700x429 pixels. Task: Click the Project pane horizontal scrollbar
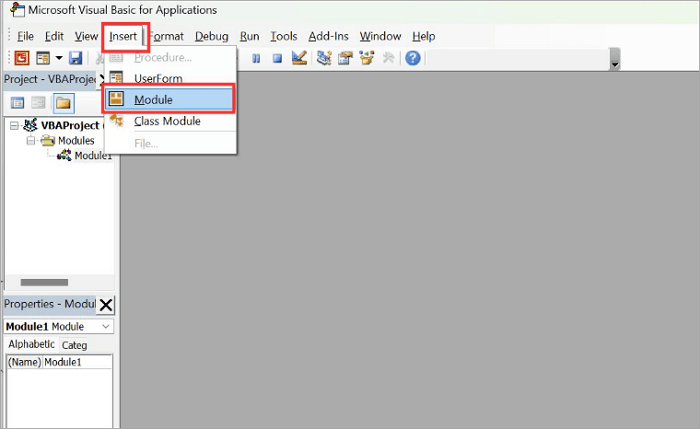(44, 283)
